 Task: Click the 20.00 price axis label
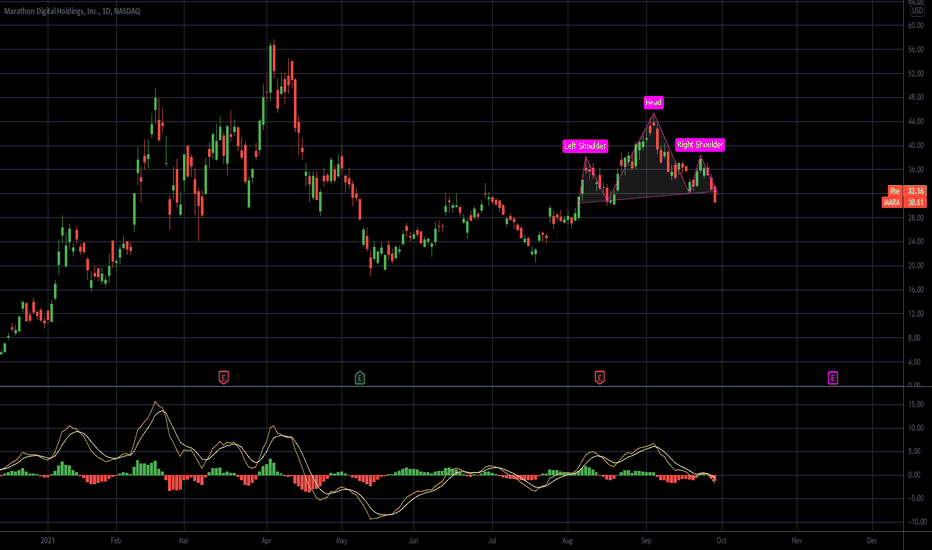915,266
